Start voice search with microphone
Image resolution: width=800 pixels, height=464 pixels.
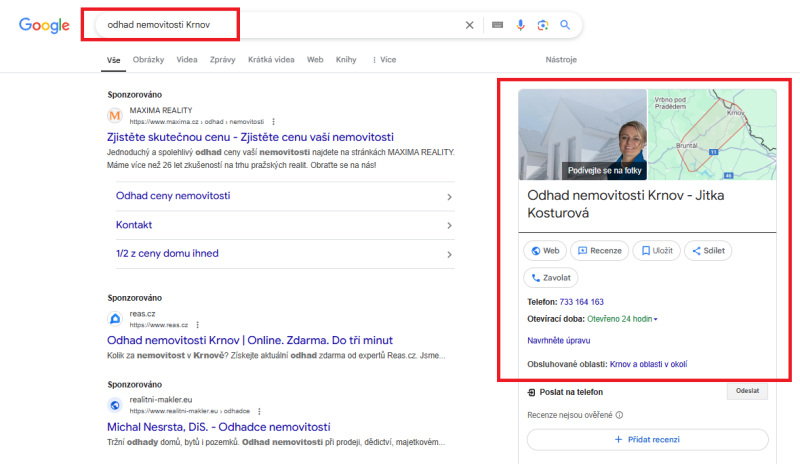[x=520, y=25]
